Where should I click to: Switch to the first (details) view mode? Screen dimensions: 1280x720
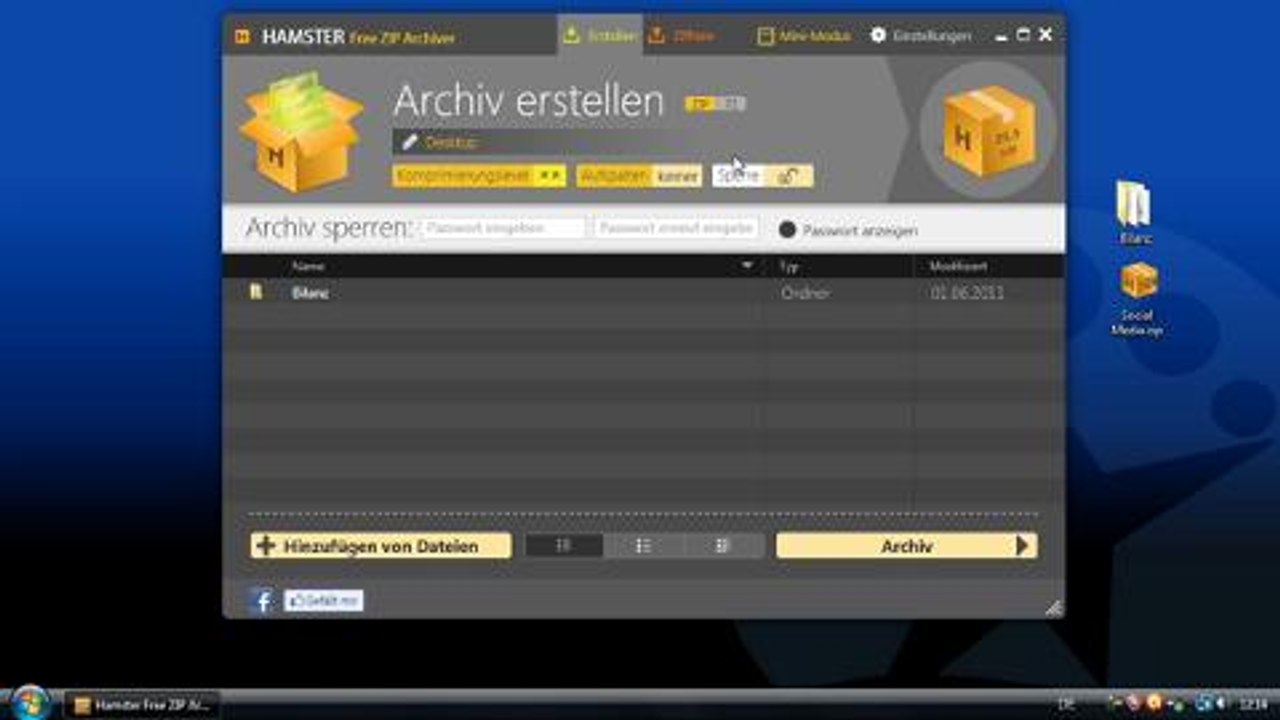tap(564, 546)
